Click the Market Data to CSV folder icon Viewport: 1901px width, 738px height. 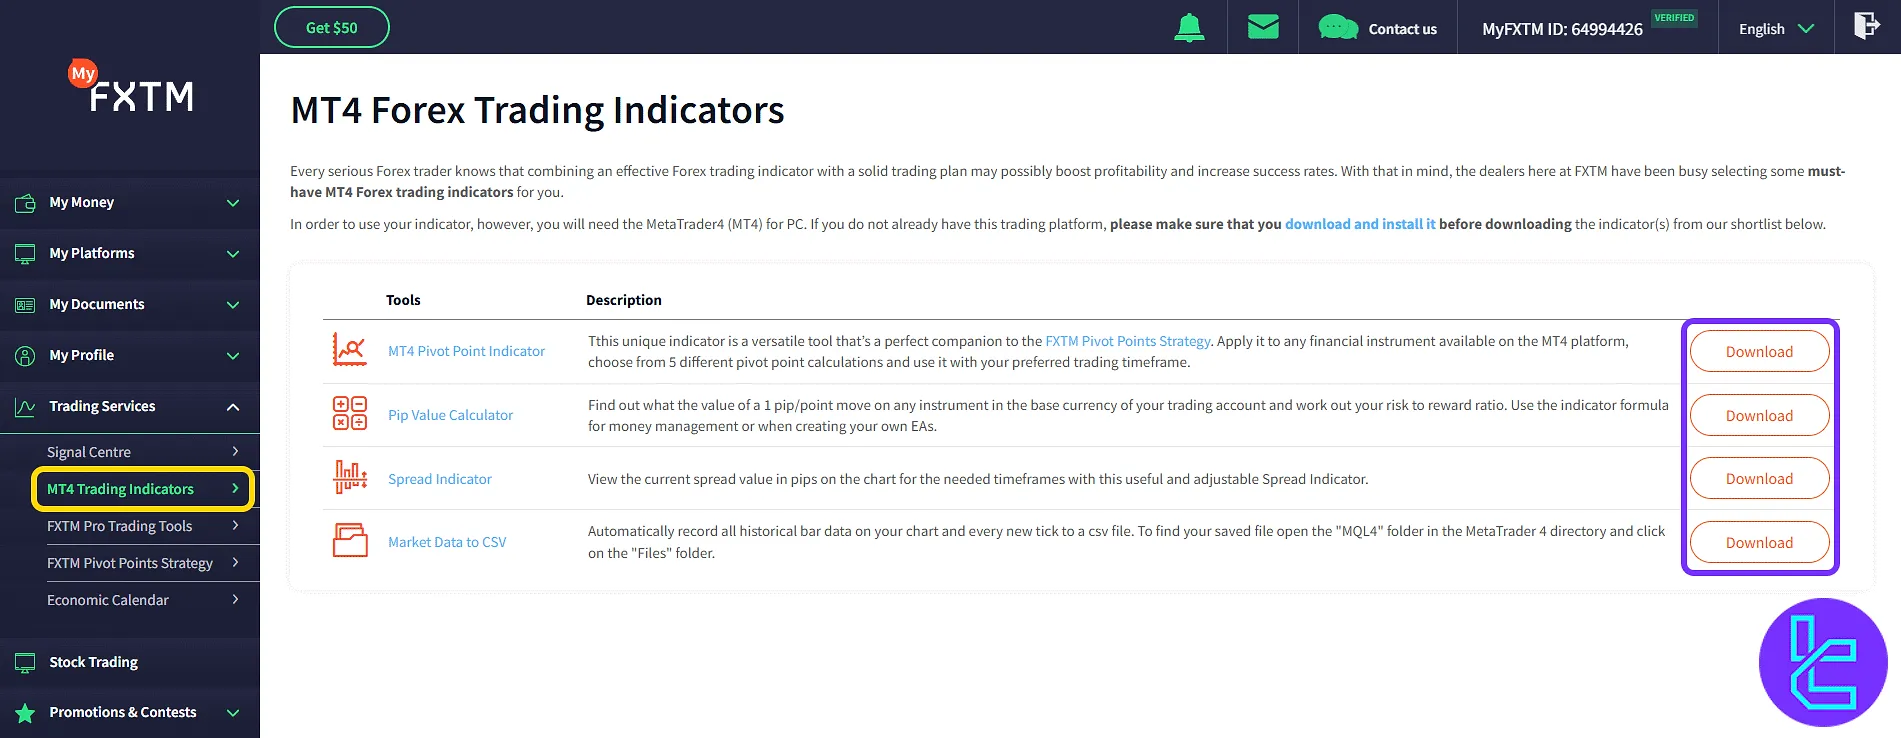(349, 542)
